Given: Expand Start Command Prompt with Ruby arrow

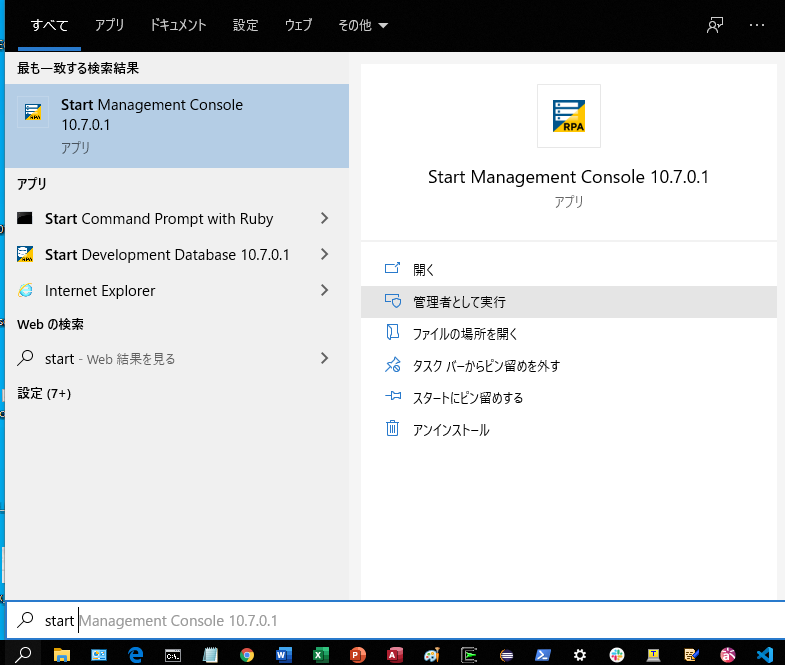Looking at the screenshot, I should (324, 218).
